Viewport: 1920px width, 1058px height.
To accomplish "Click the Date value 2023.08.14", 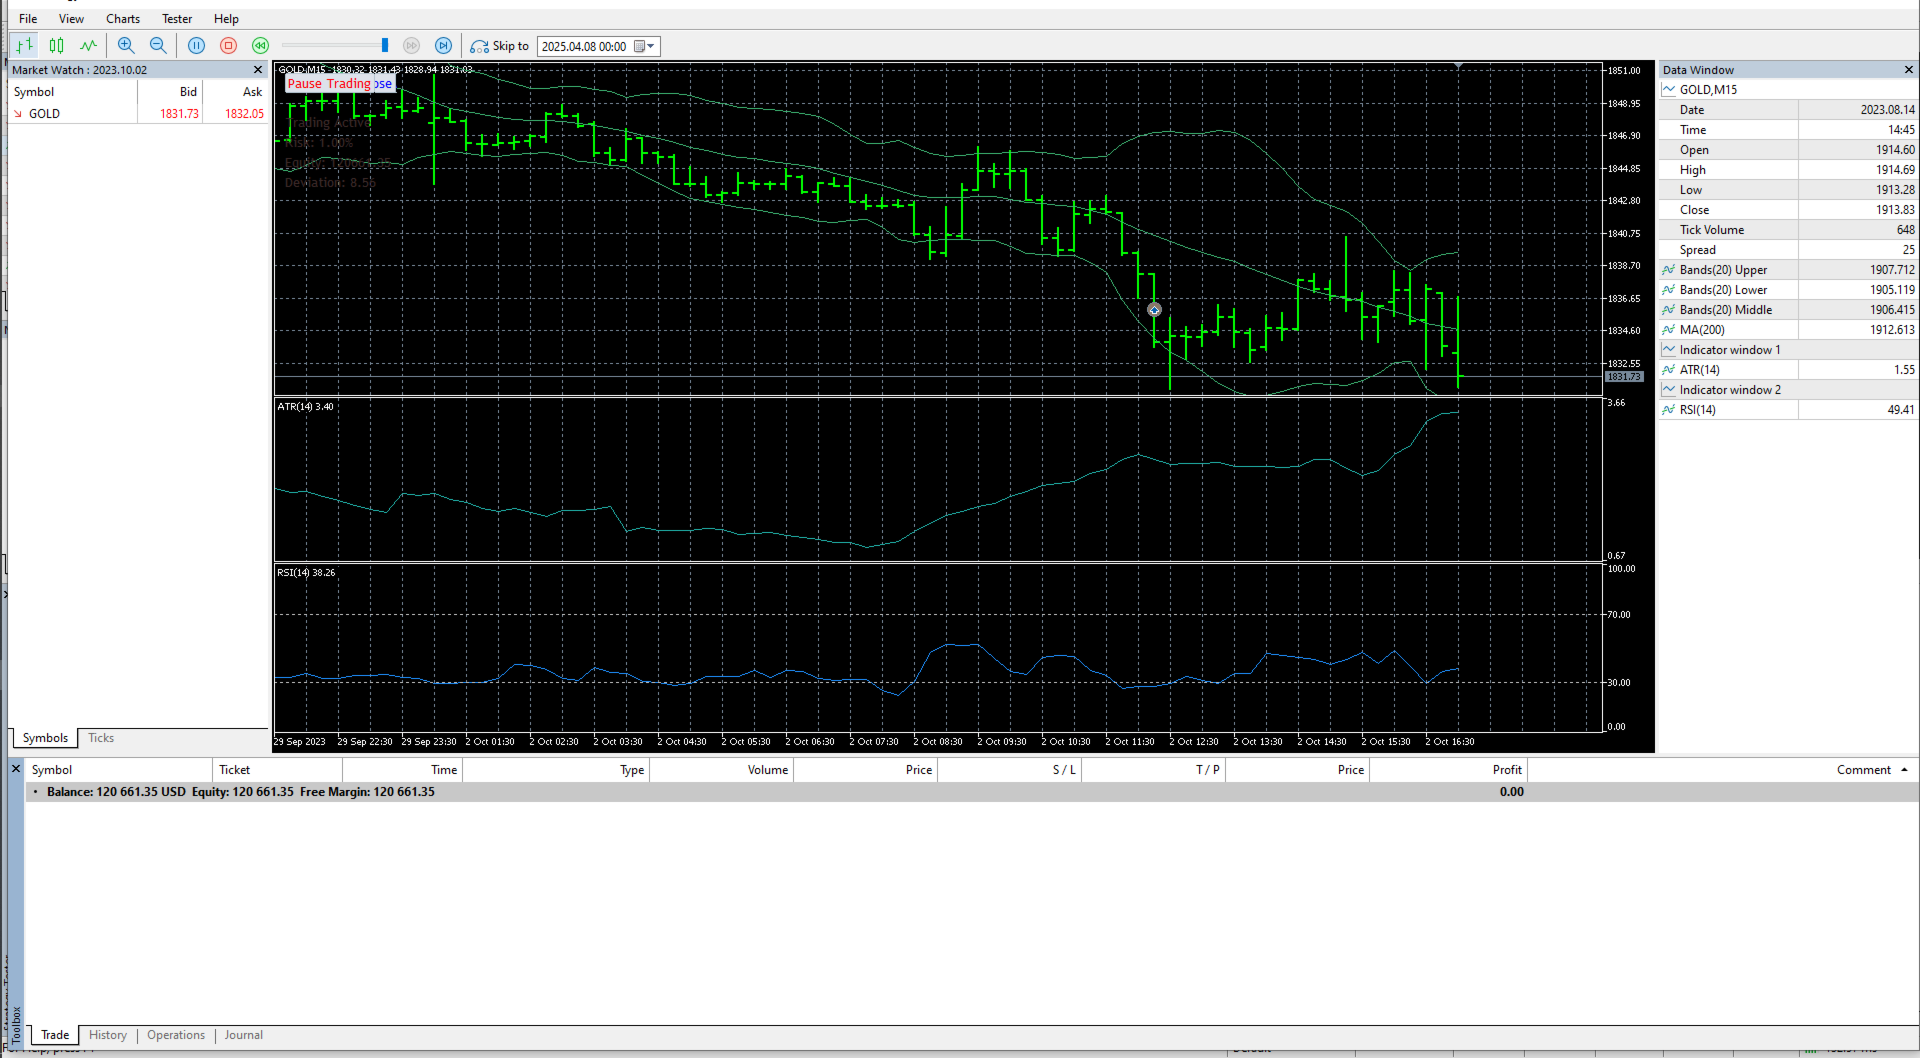I will 1887,110.
